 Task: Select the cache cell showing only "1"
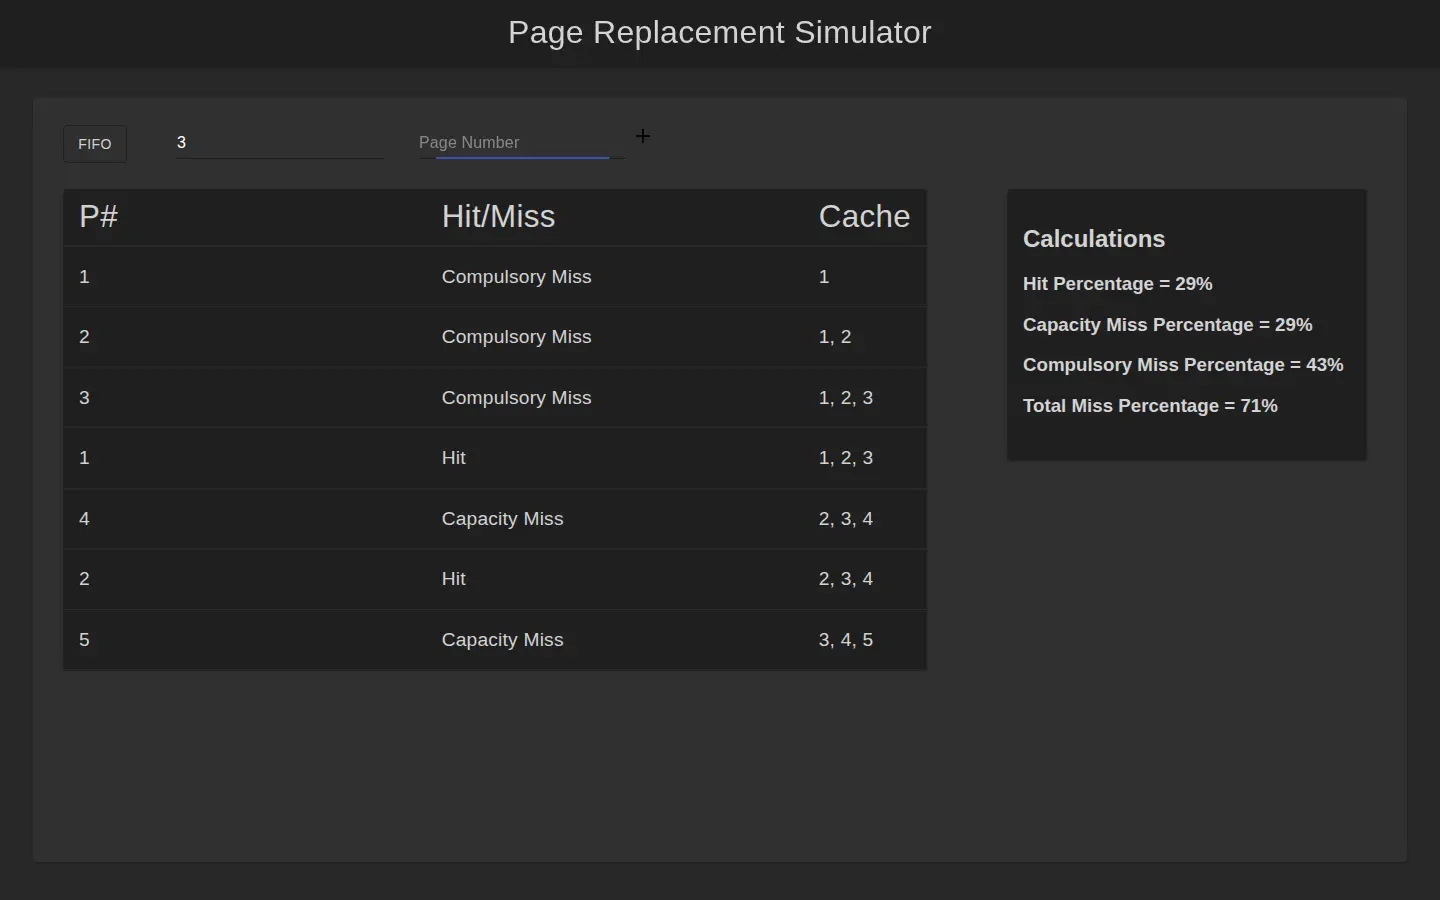click(824, 277)
